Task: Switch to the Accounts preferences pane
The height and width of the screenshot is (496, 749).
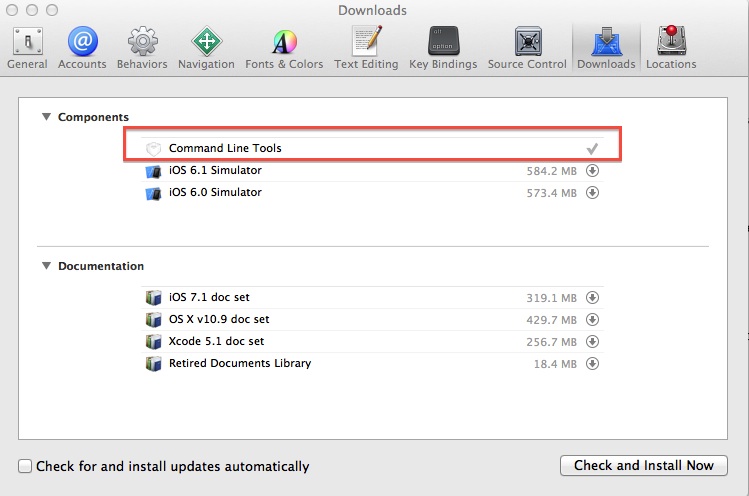Action: [x=82, y=47]
